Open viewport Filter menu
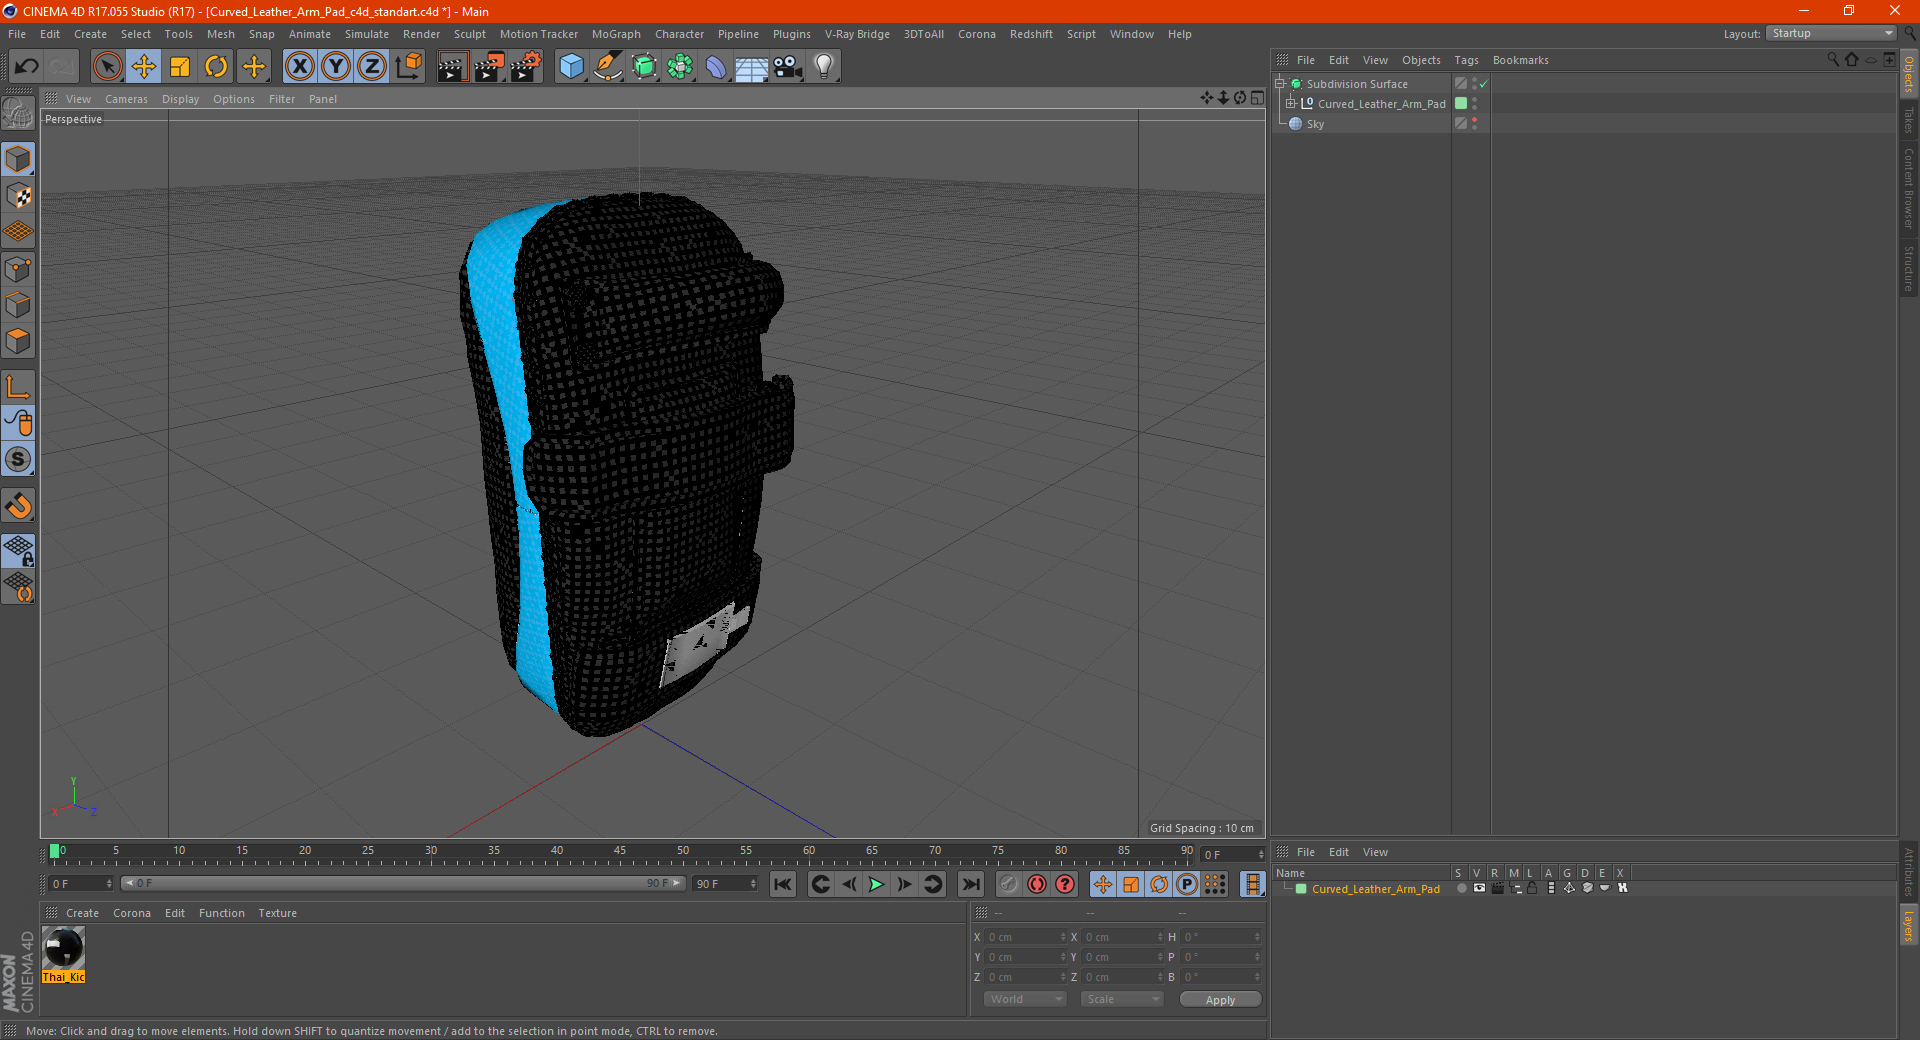This screenshot has height=1040, width=1920. (x=282, y=99)
